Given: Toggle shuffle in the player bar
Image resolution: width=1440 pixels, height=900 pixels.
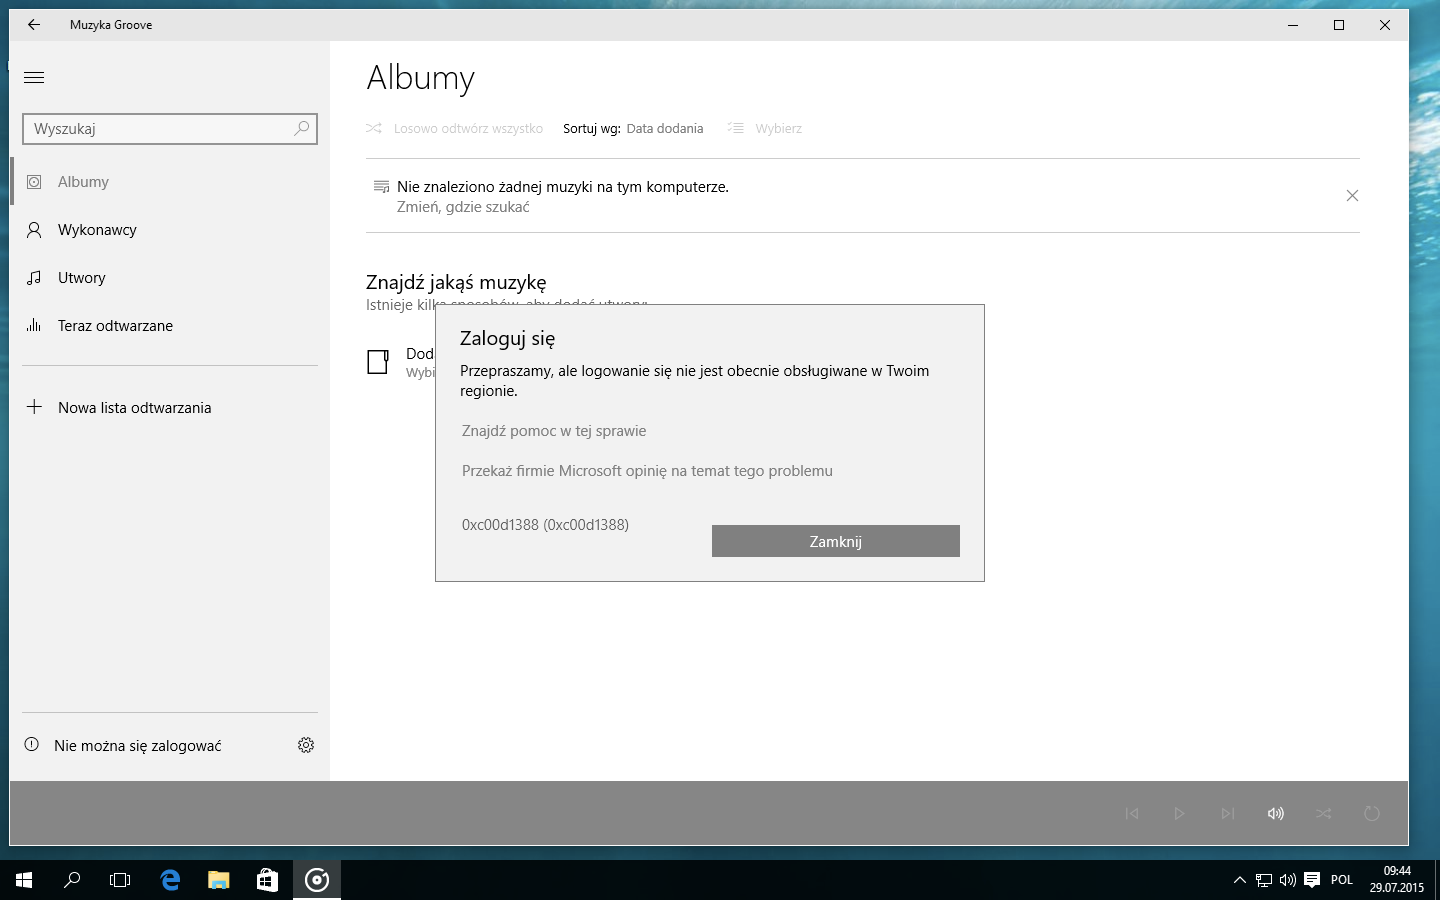Looking at the screenshot, I should [x=1324, y=814].
